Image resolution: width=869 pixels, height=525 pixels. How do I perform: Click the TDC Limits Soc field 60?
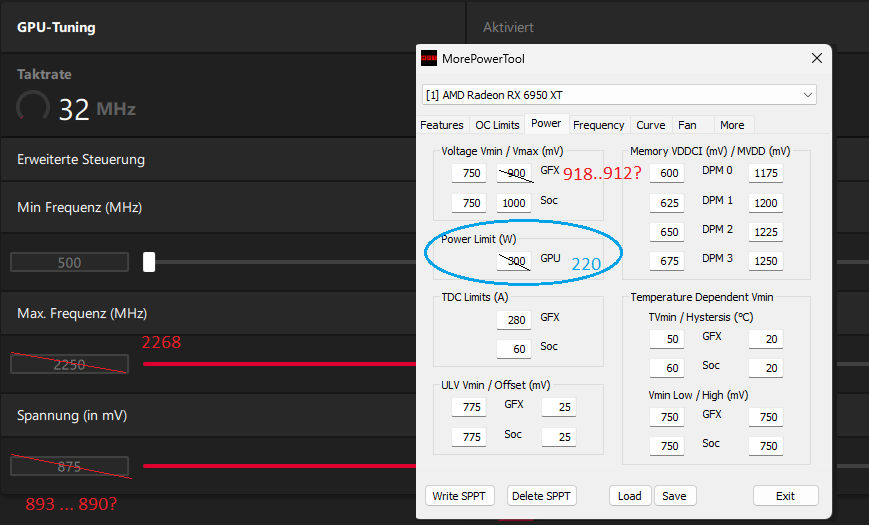click(514, 349)
